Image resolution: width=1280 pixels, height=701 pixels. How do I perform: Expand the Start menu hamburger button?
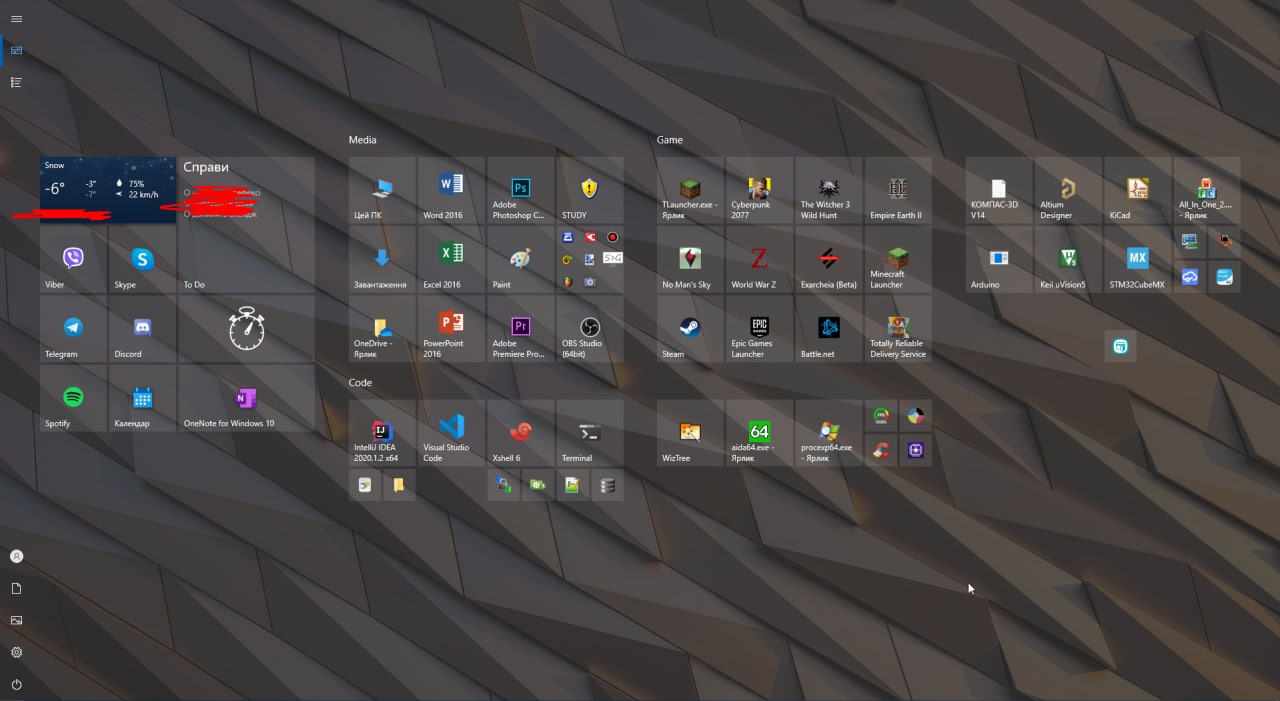click(x=16, y=19)
